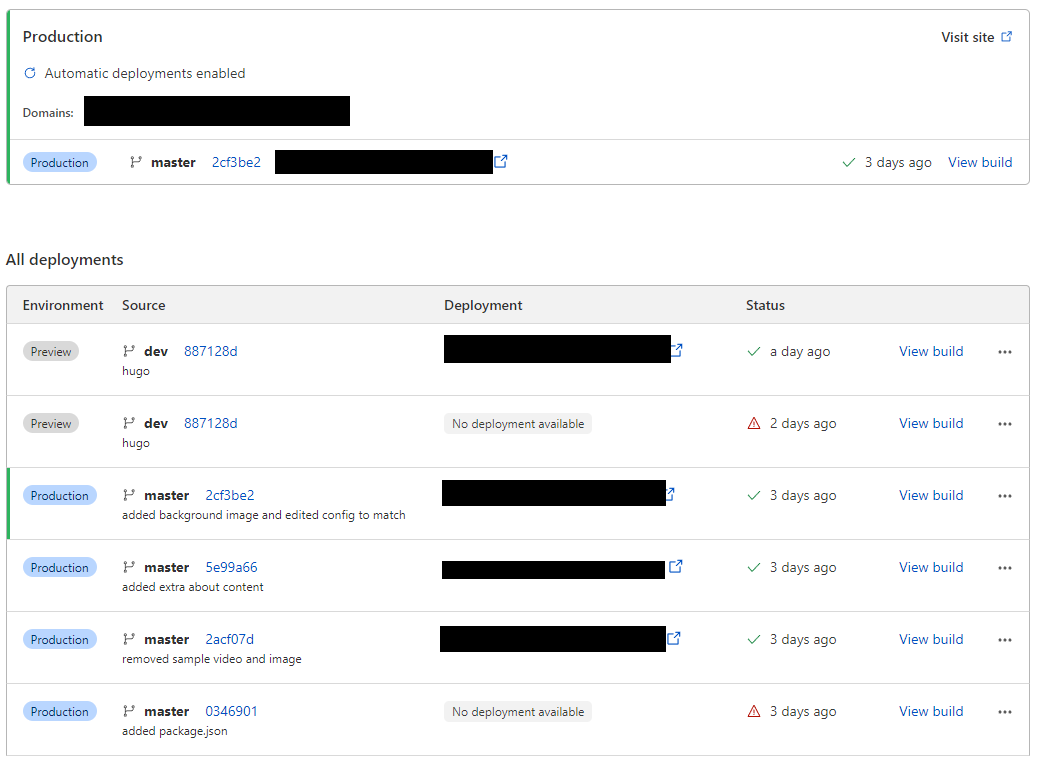The image size is (1048, 770).
Task: Open more options menu for successful dev preview
Action: (1005, 352)
